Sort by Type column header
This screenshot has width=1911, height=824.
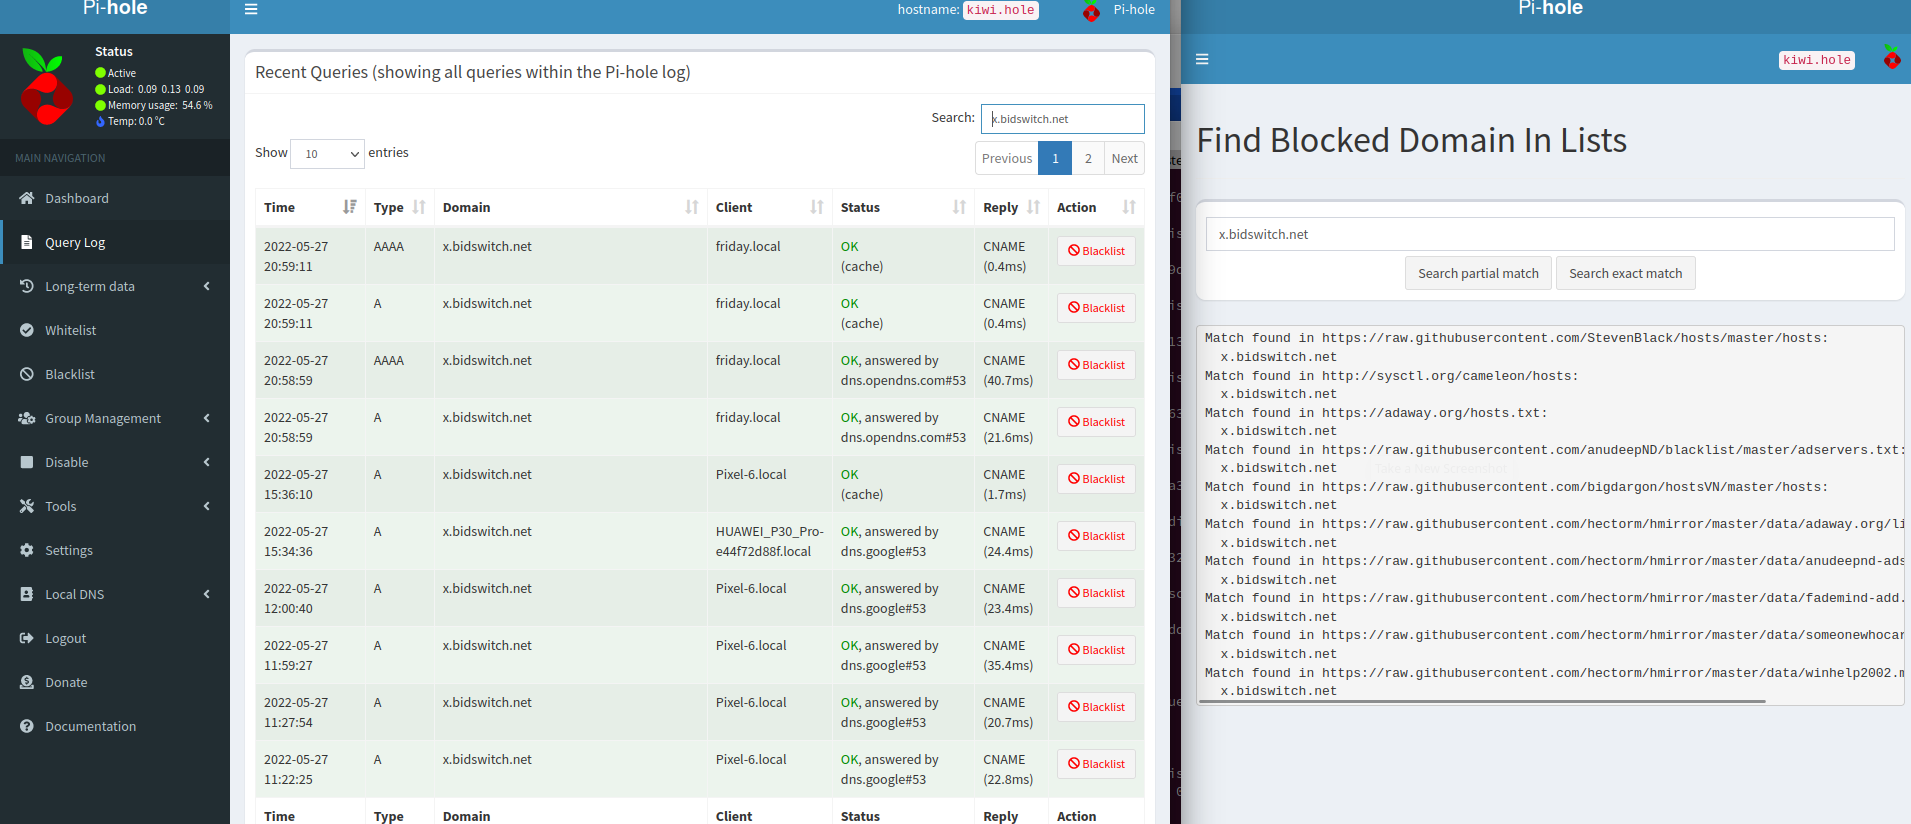tap(399, 207)
